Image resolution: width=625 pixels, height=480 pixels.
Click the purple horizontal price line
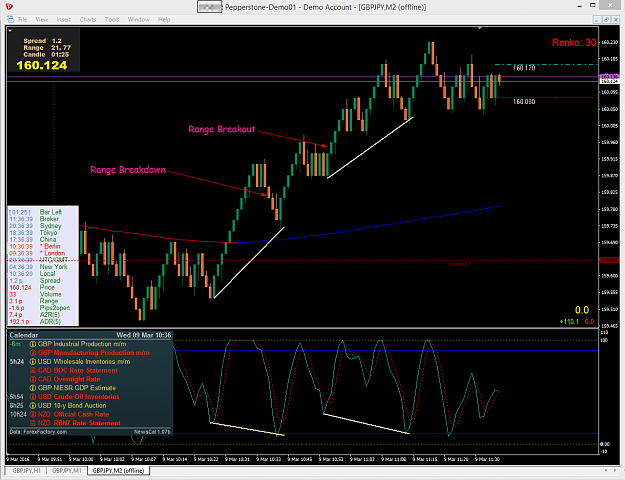pos(303,77)
